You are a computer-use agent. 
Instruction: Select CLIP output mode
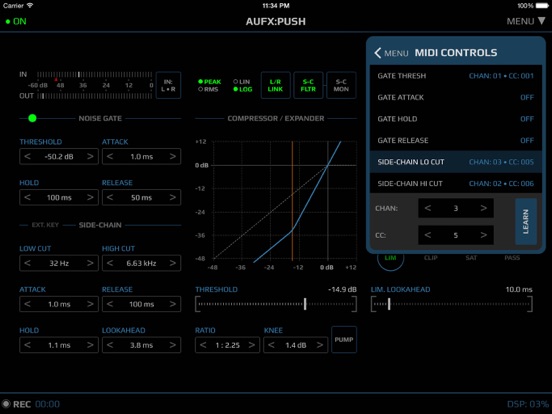click(x=431, y=258)
